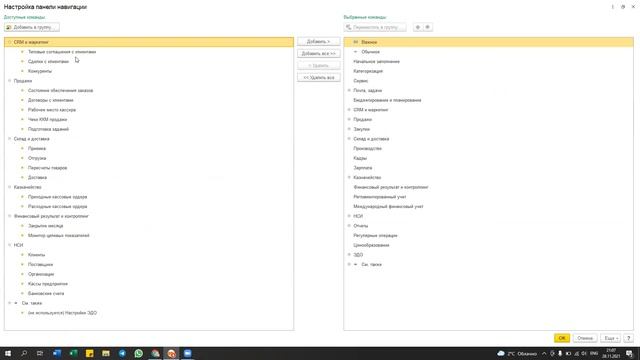Screen dimensions: 640x360
Task: Open the notification center icon
Action: pyautogui.click(x=629, y=353)
